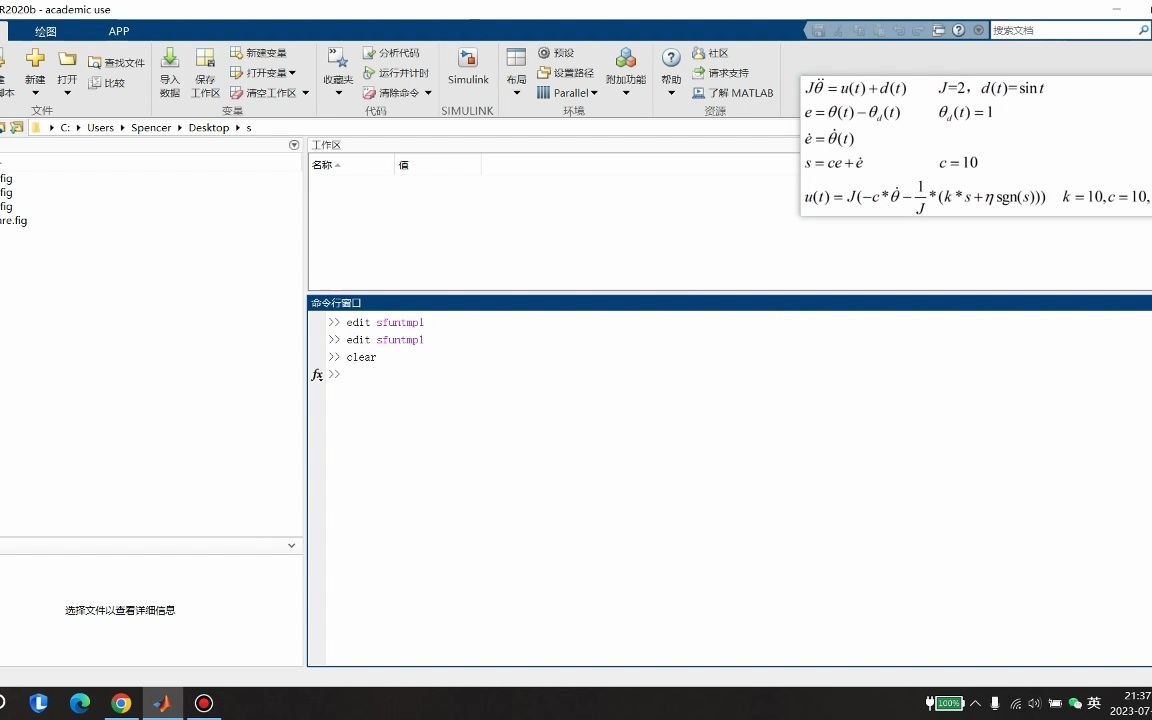
Task: Open Simulink from the toolbar
Action: (x=467, y=67)
